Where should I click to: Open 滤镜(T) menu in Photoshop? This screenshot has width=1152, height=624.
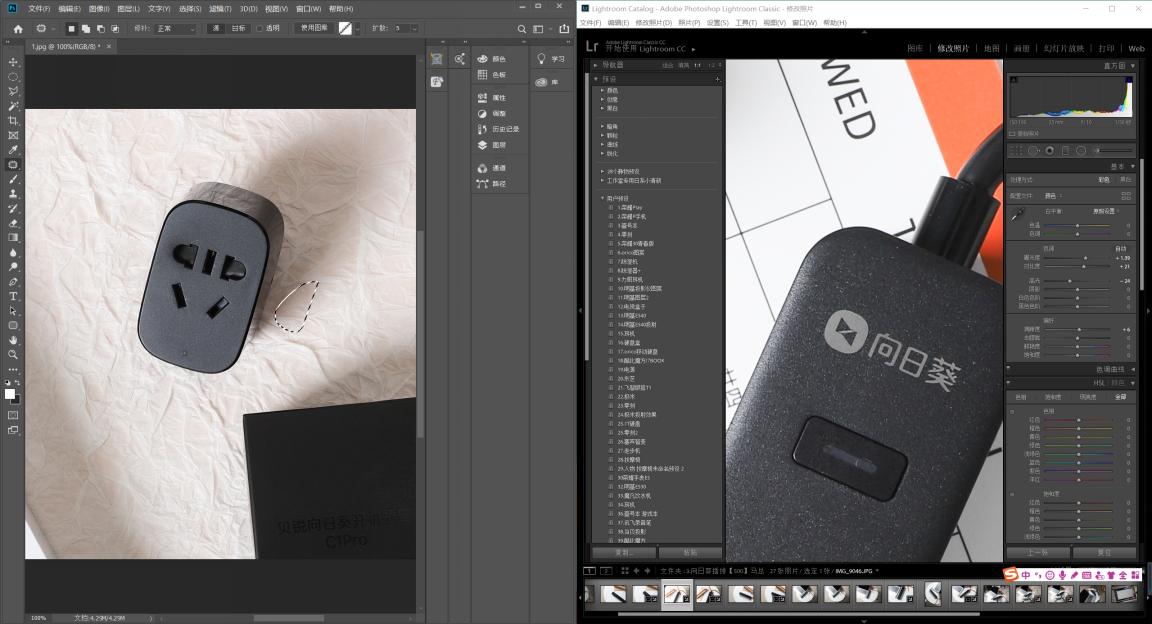220,8
